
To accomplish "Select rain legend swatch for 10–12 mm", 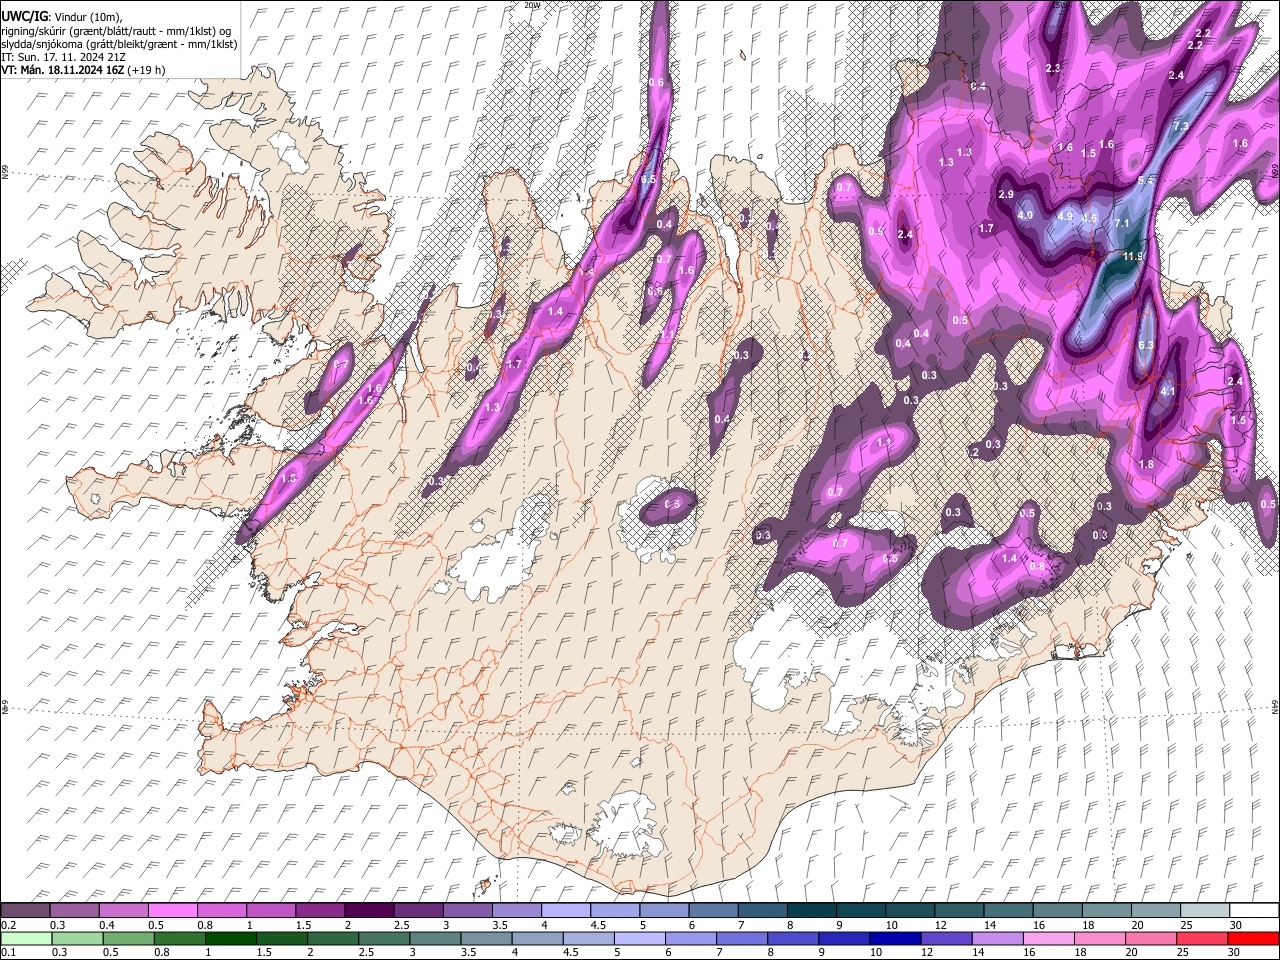I will (896, 938).
